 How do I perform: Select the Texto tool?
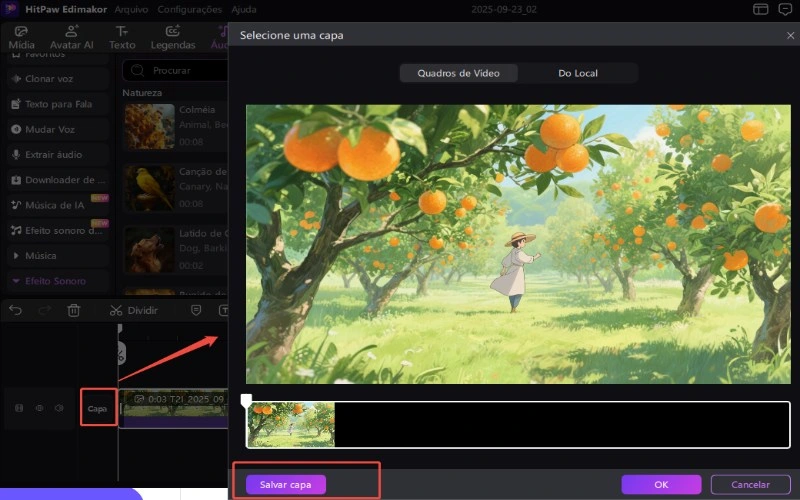[122, 38]
